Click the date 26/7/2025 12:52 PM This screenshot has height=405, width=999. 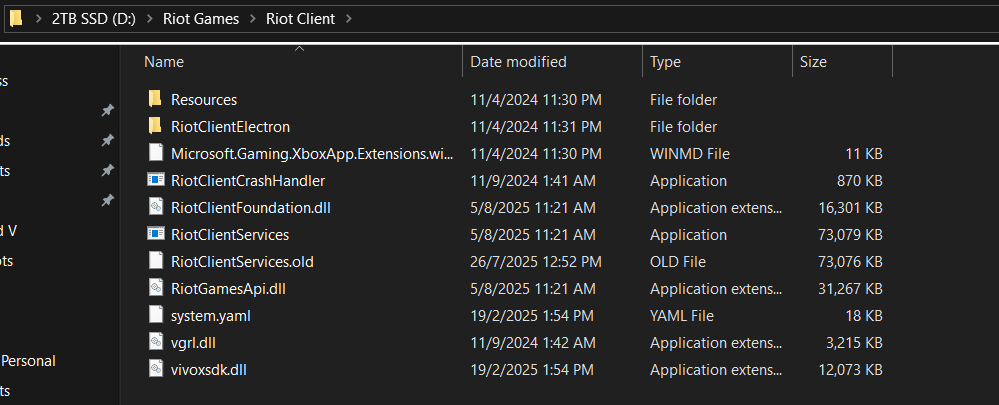click(536, 262)
